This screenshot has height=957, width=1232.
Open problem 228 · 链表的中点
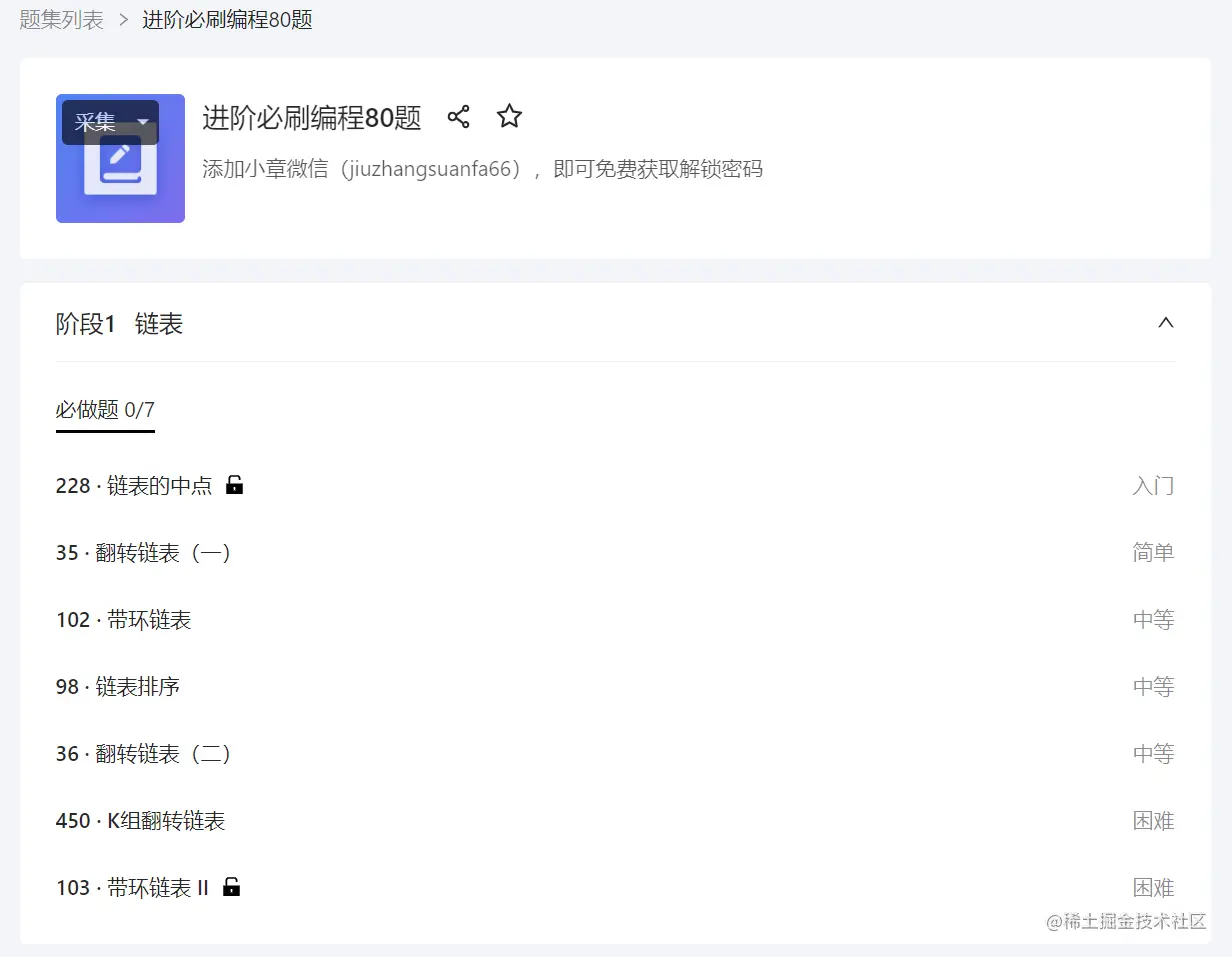[x=134, y=486]
